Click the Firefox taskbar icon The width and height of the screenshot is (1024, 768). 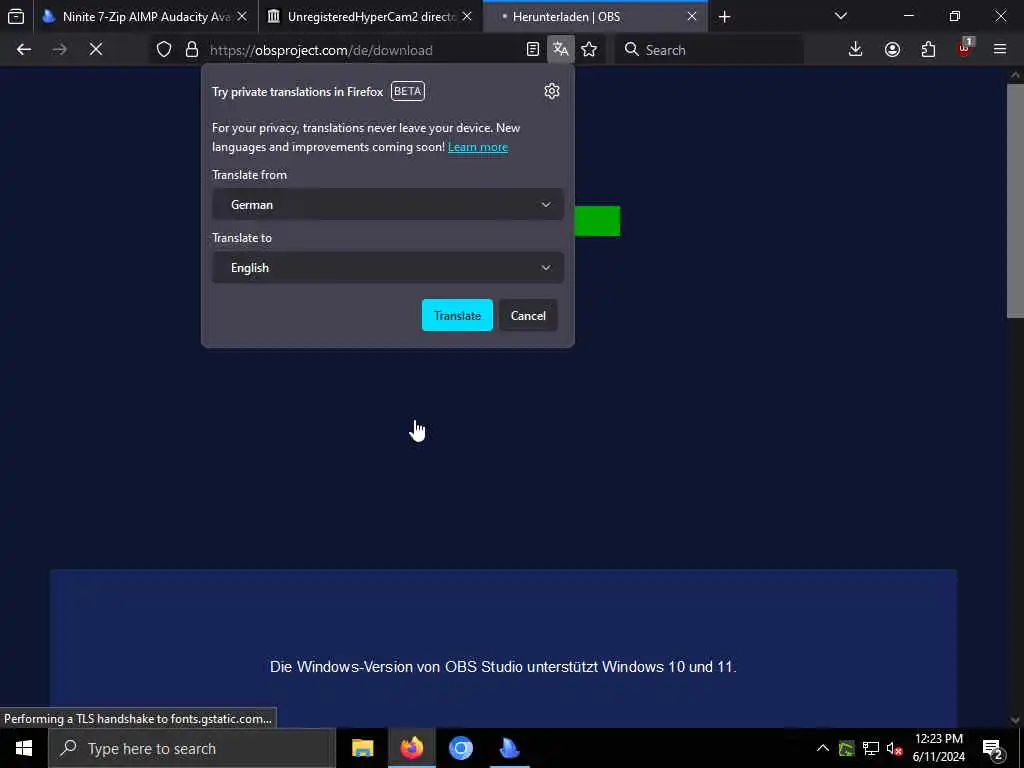[x=411, y=748]
